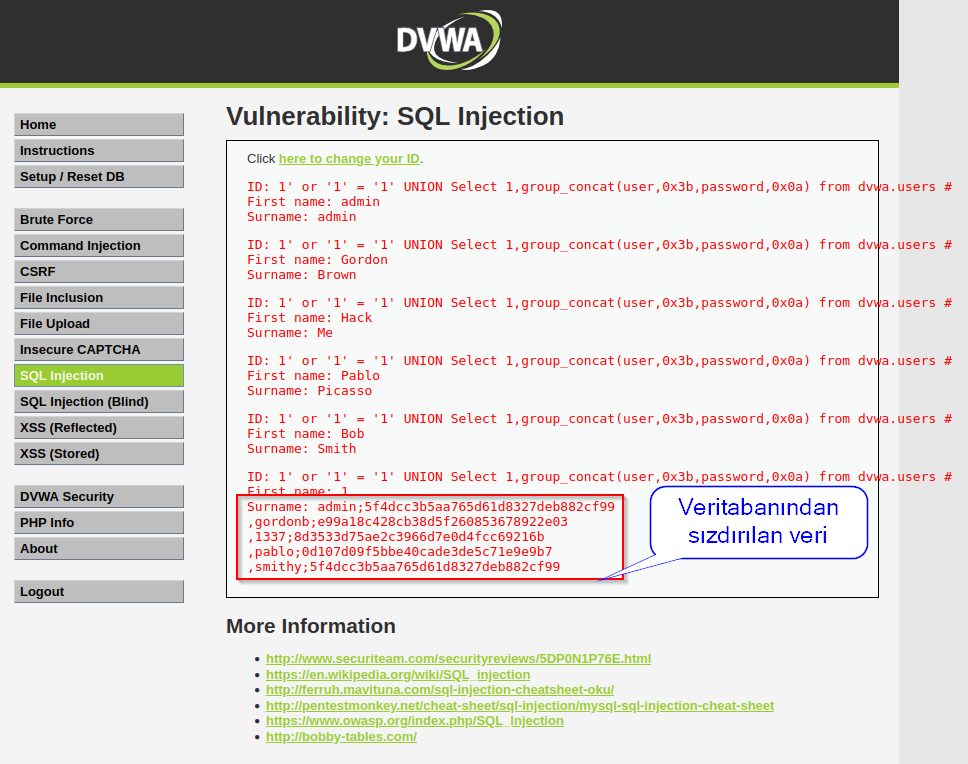
Task: Click the leaked 'smithy;5f4dcc3b5aa…' hash line
Action: [404, 567]
